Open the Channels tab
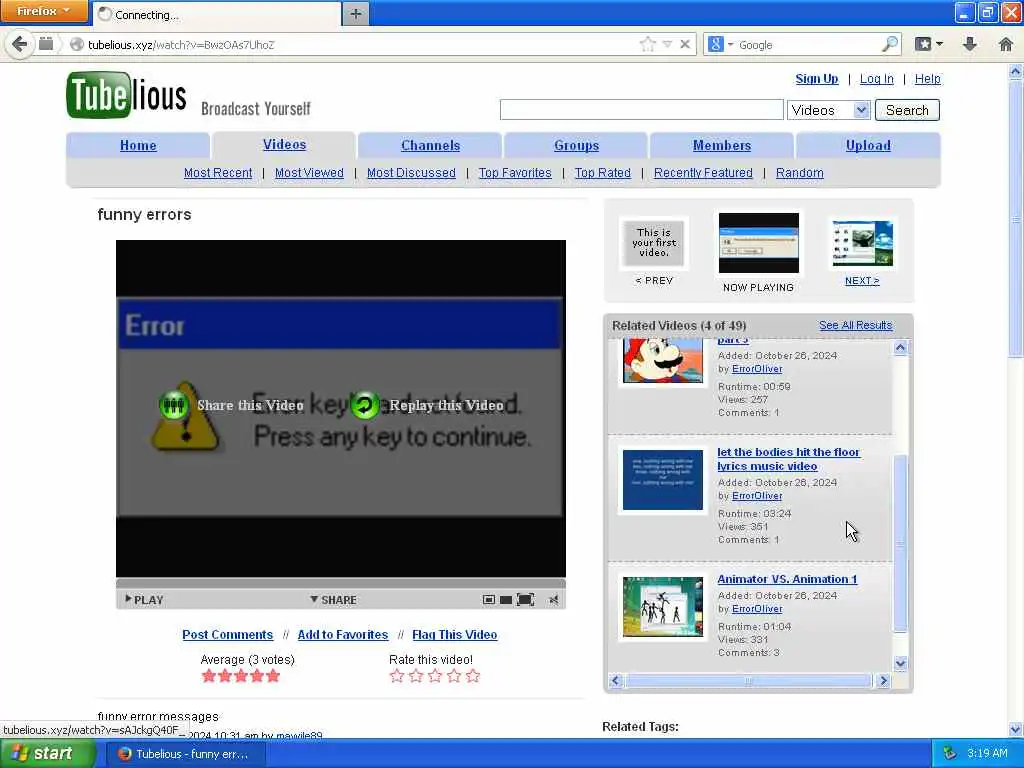Screen dimensions: 1024x768 tap(430, 146)
